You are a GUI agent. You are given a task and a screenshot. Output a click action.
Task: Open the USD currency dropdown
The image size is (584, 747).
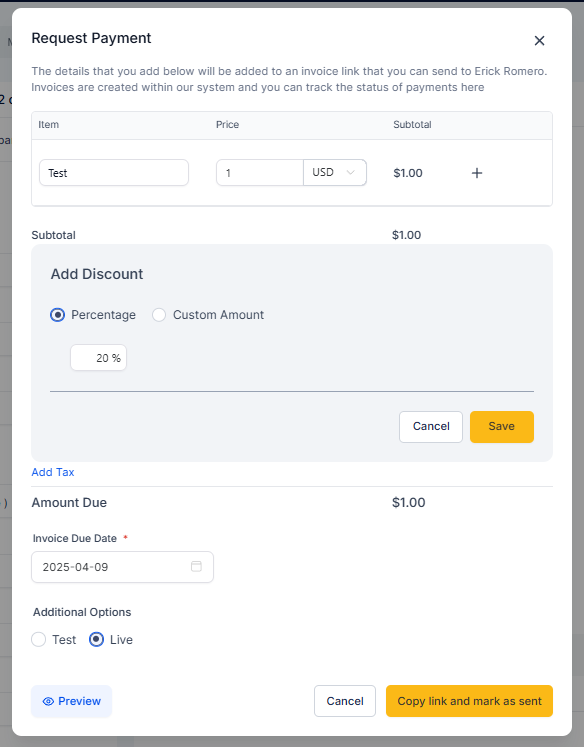[335, 172]
